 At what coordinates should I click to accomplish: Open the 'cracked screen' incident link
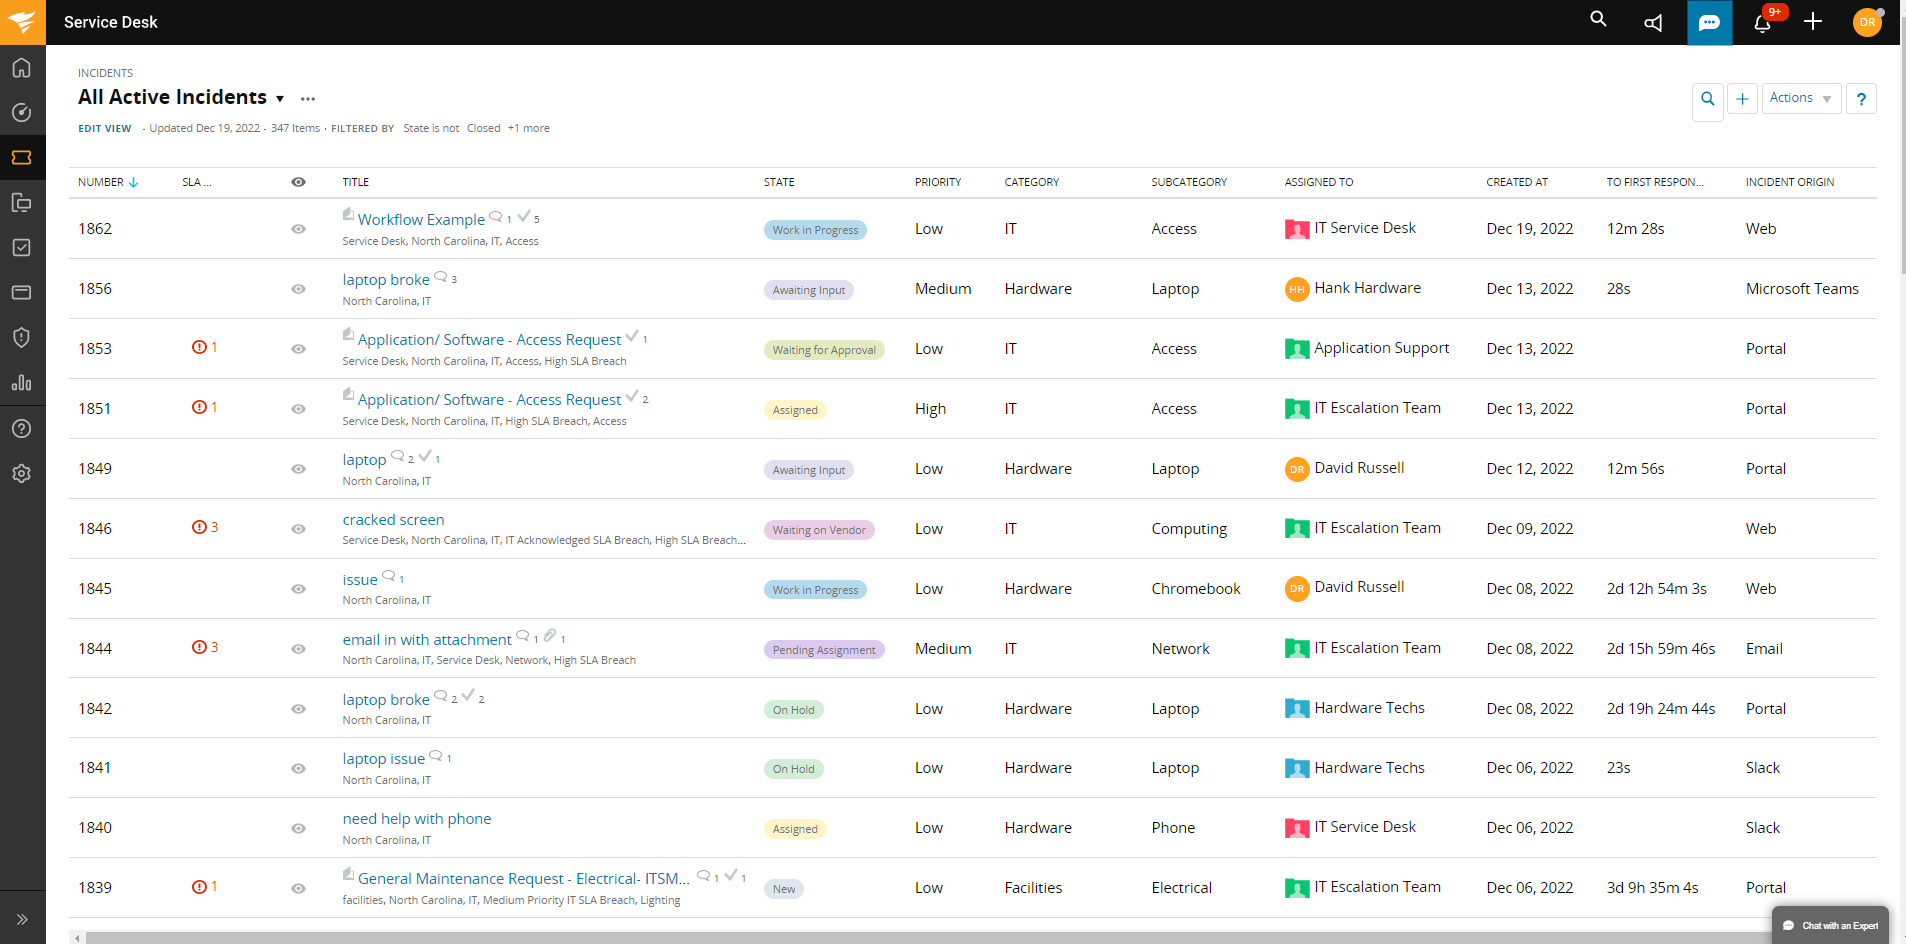pos(393,520)
